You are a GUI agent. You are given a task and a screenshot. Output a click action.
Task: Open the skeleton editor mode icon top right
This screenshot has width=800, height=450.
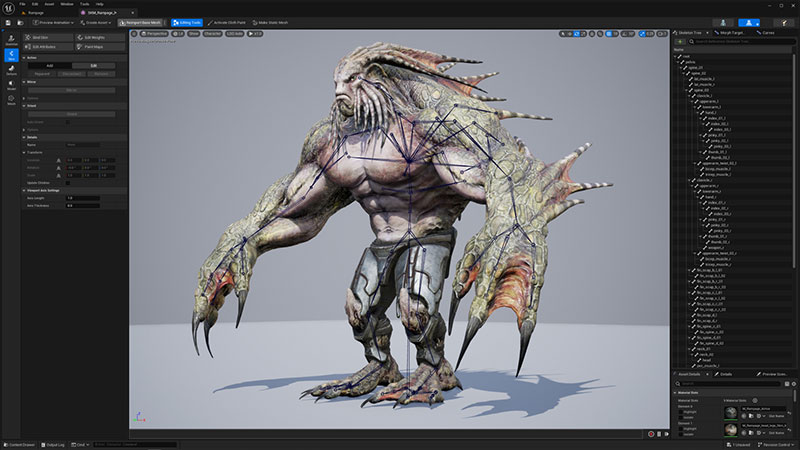[x=723, y=22]
